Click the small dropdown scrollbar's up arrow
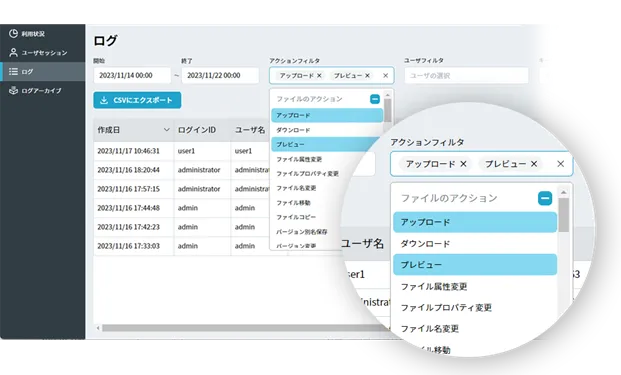Screen dimensions: 621x375 click(388, 95)
